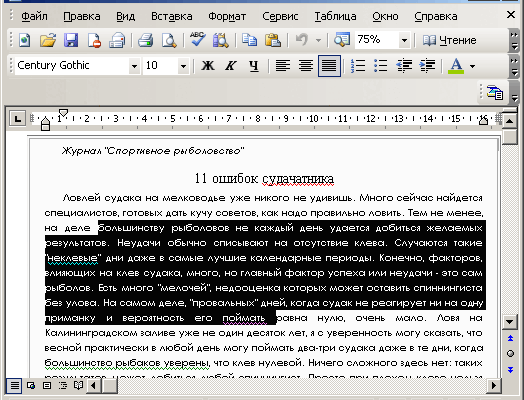
Task: Switch to Print layout view
Action: 47,386
